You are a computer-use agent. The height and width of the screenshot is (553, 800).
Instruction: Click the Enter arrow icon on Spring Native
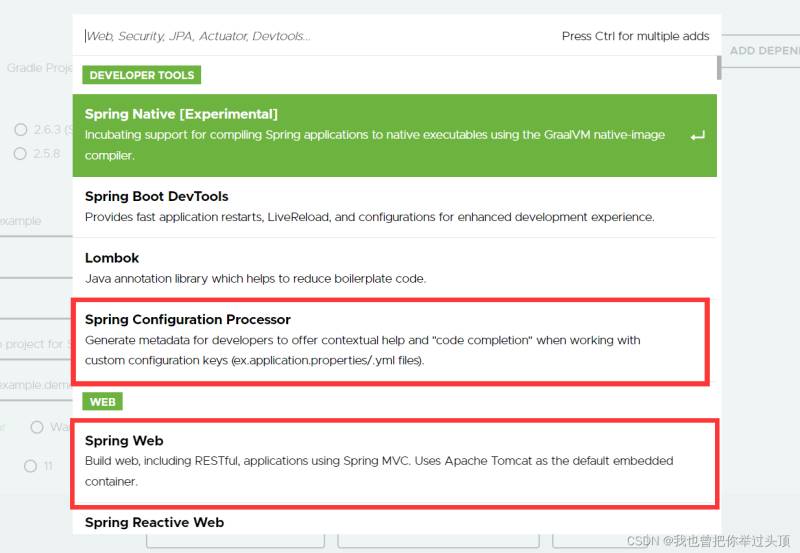coord(697,136)
